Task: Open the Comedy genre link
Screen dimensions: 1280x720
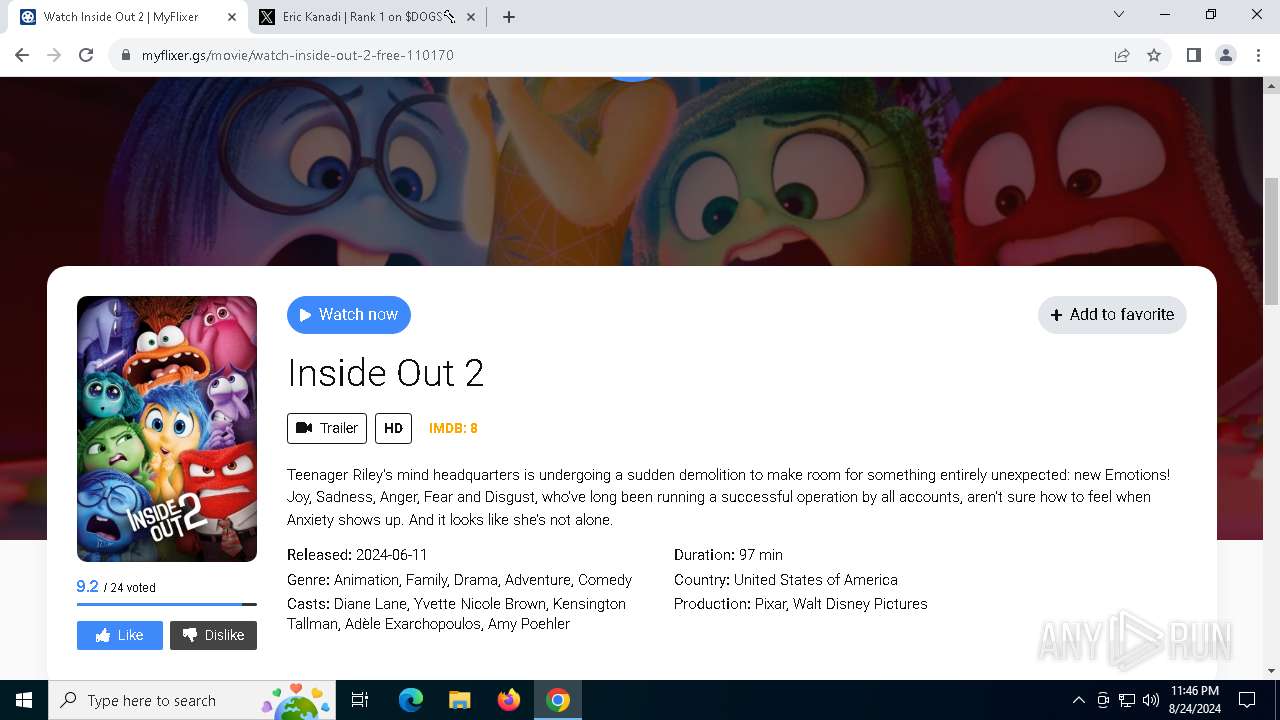Action: 605,580
